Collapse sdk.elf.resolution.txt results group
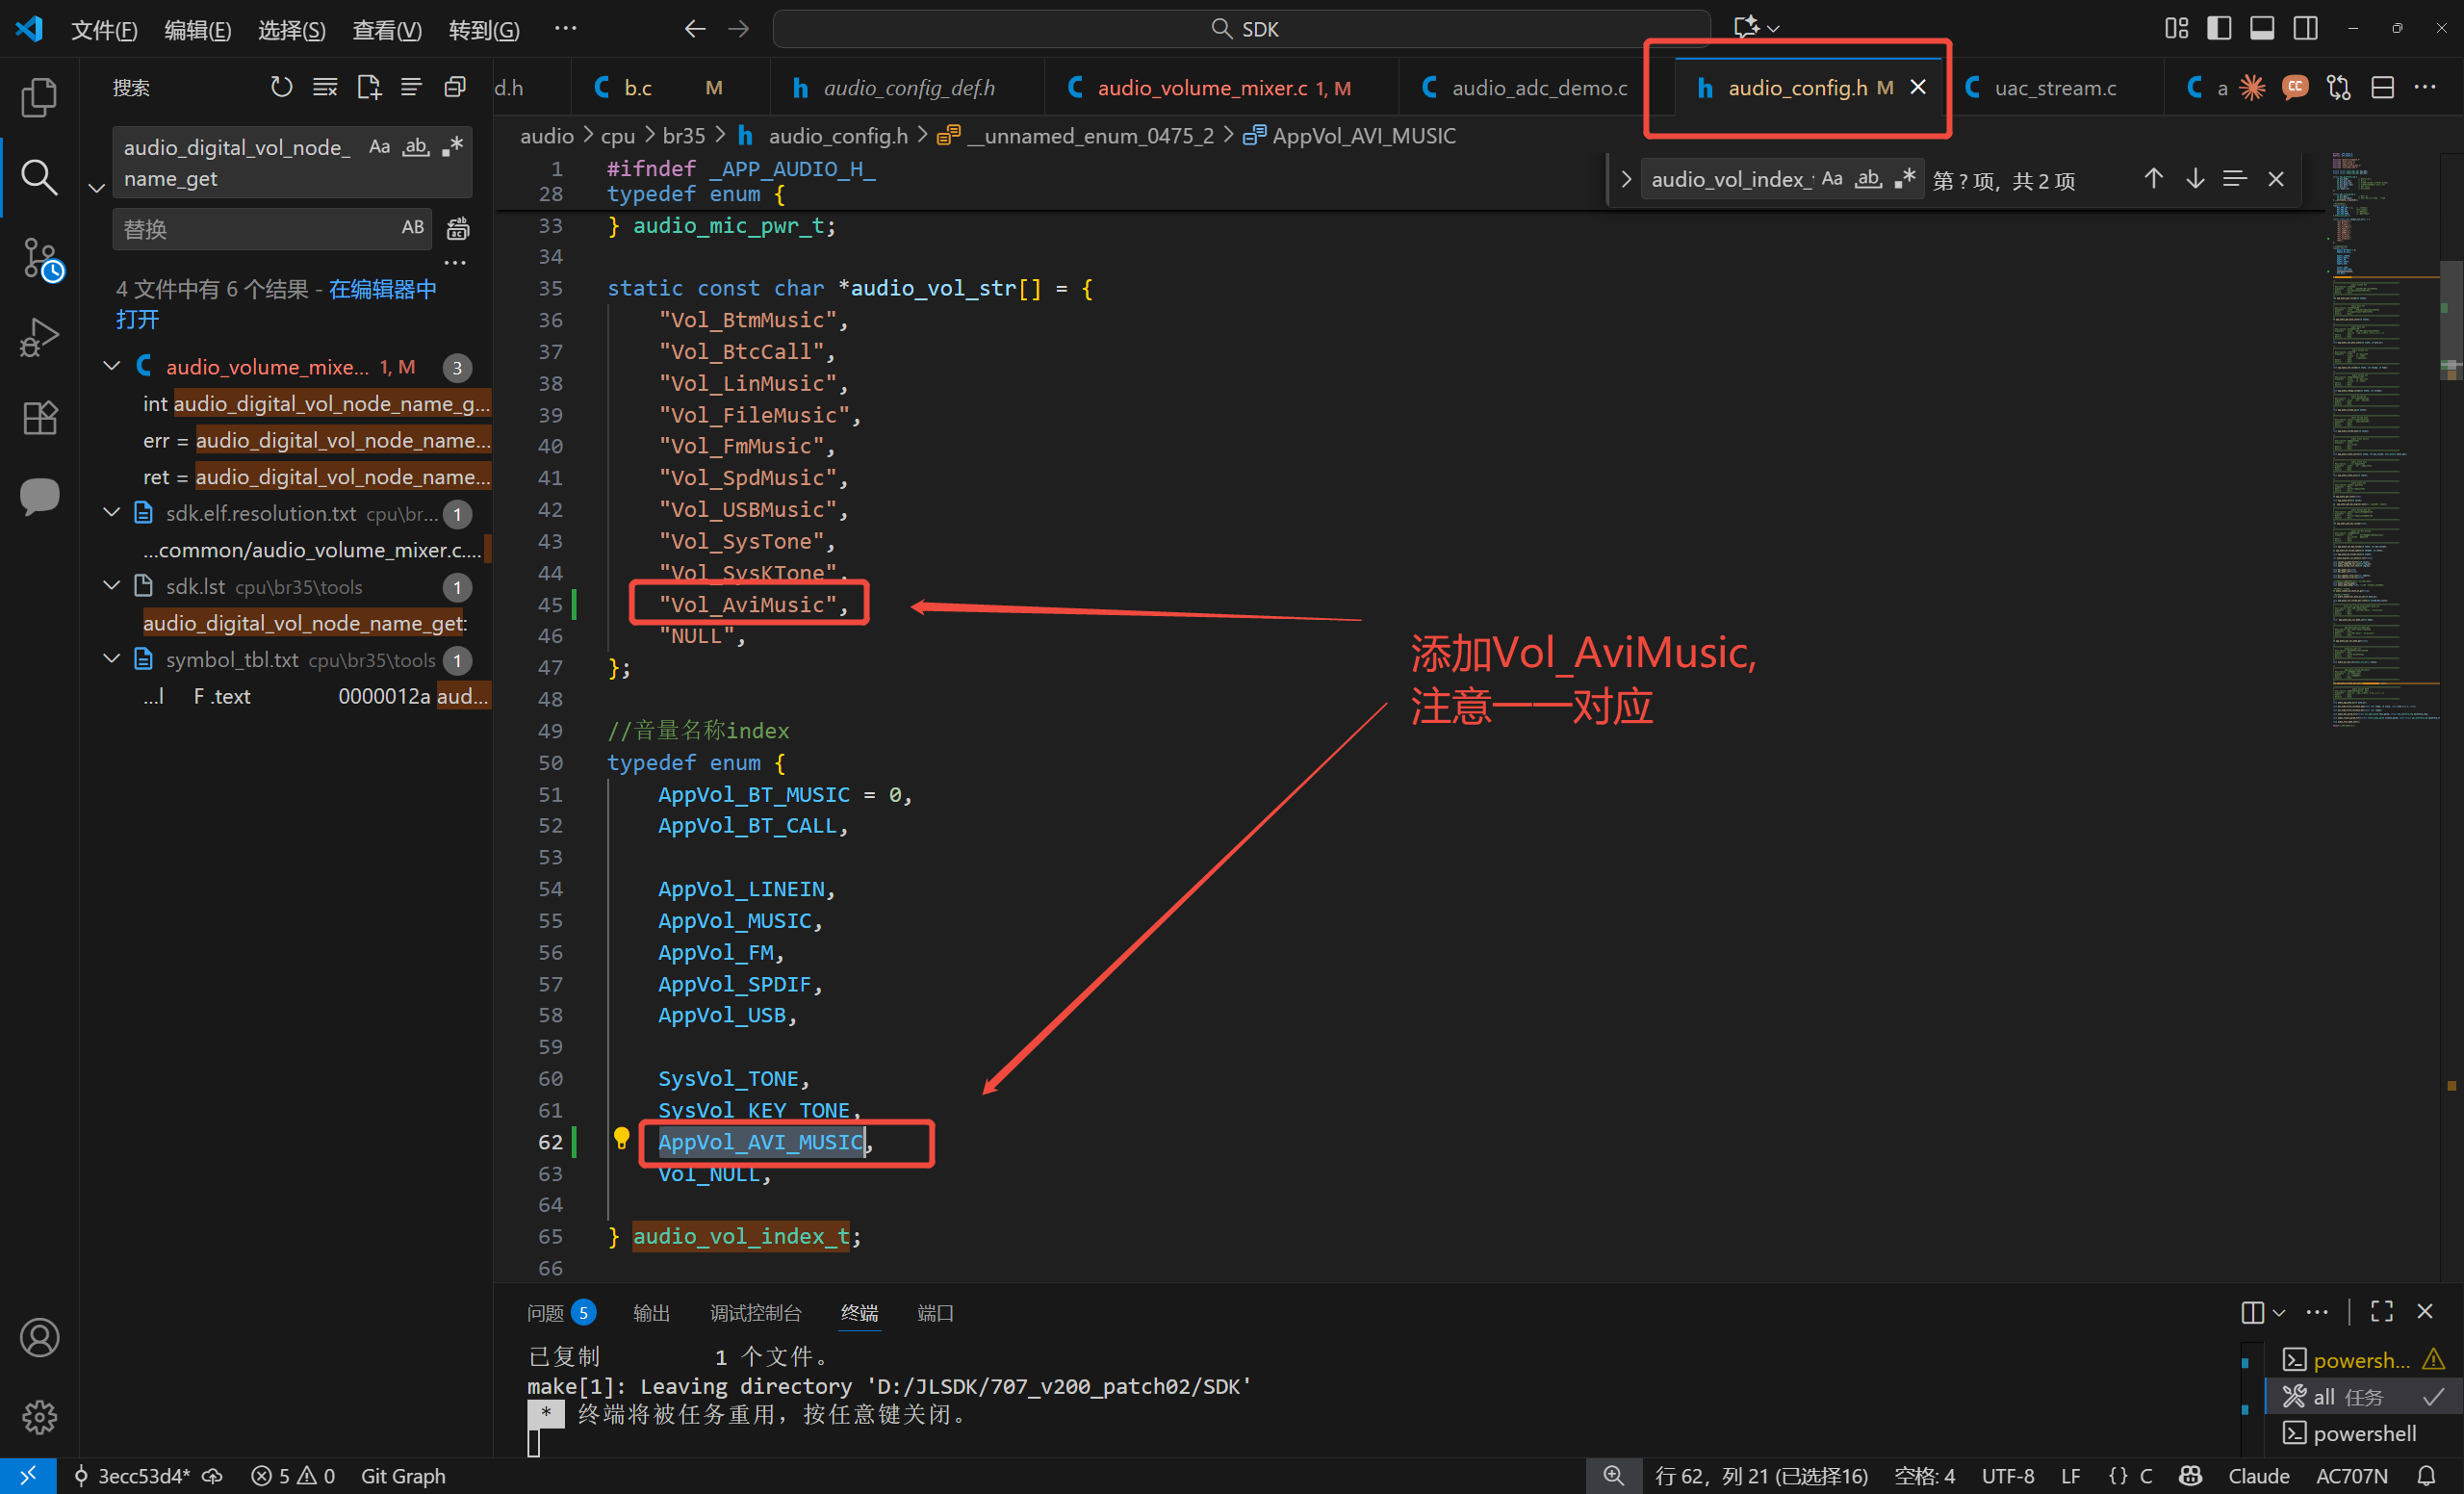This screenshot has height=1494, width=2464. [x=112, y=513]
